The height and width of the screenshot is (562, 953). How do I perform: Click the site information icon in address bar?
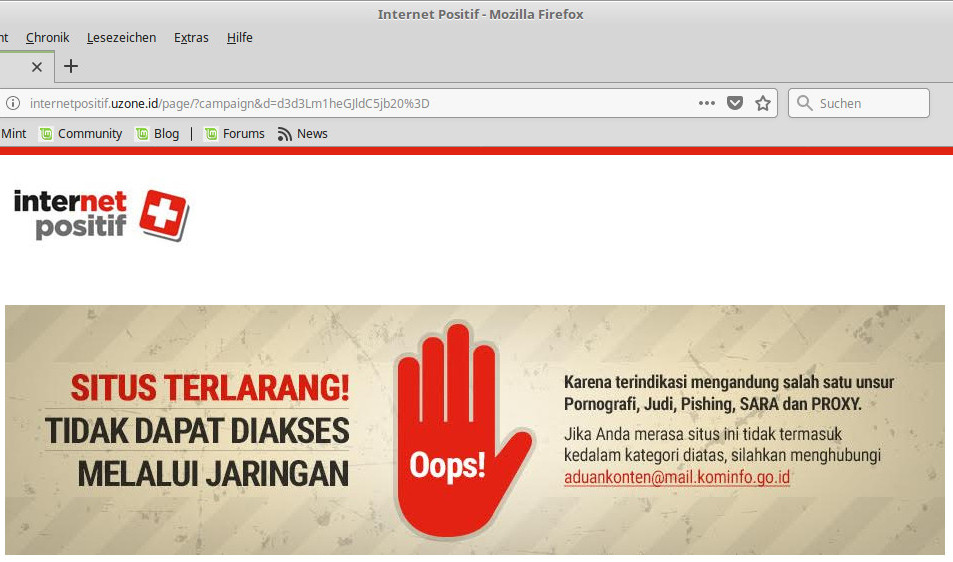coord(13,103)
